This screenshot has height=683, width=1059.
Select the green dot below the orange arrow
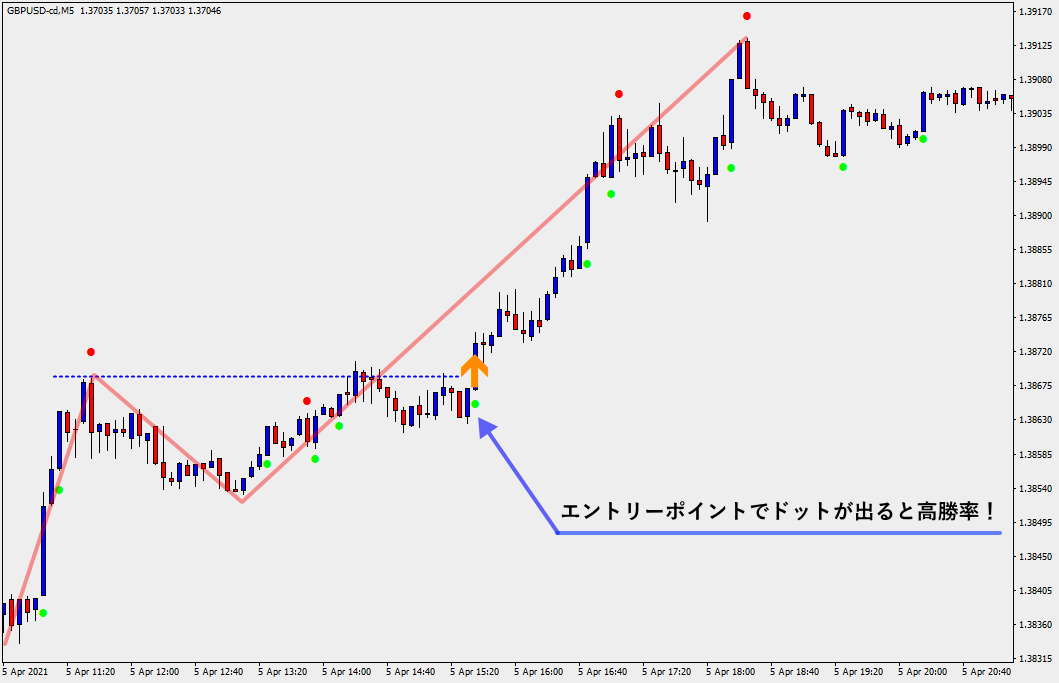(x=476, y=404)
